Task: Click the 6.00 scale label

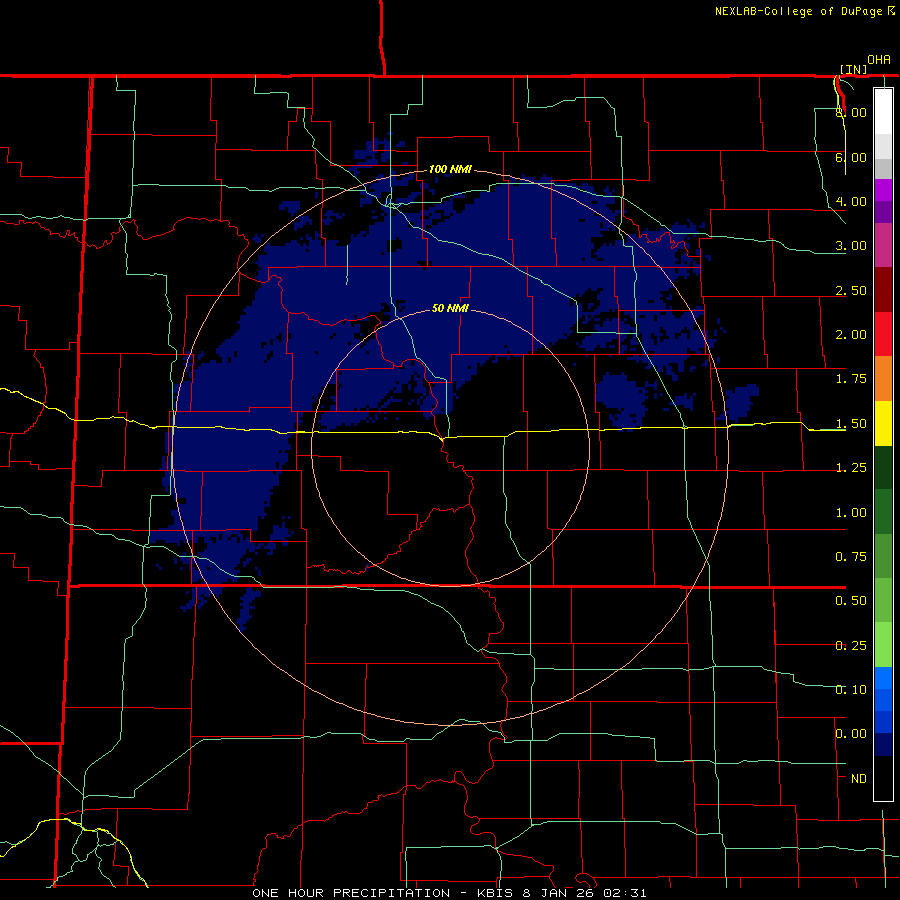Action: [851, 157]
